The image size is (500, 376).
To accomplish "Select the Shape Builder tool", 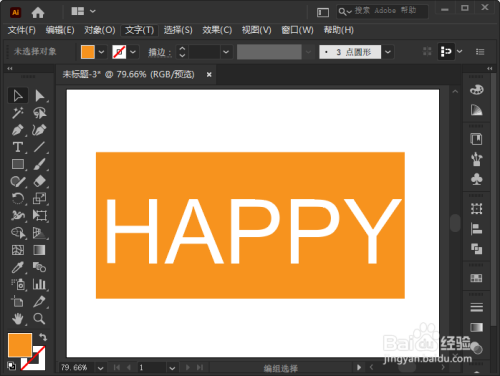I will pos(18,233).
